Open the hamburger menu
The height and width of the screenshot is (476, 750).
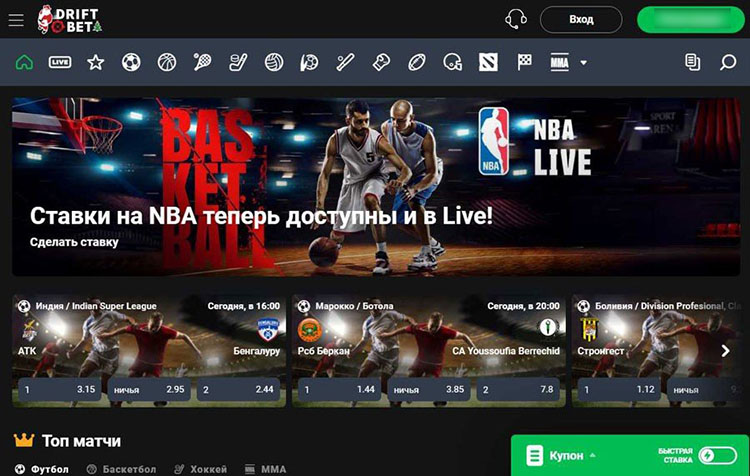(16, 20)
